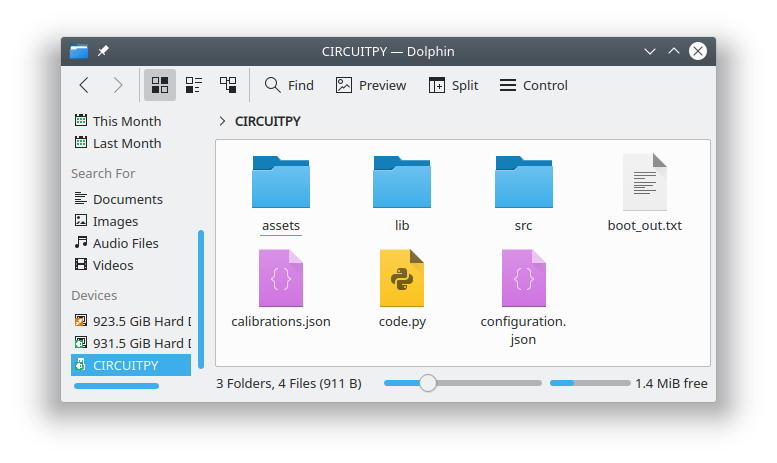Go forward in folder history
Viewport: 777px width, 463px height.
(118, 85)
